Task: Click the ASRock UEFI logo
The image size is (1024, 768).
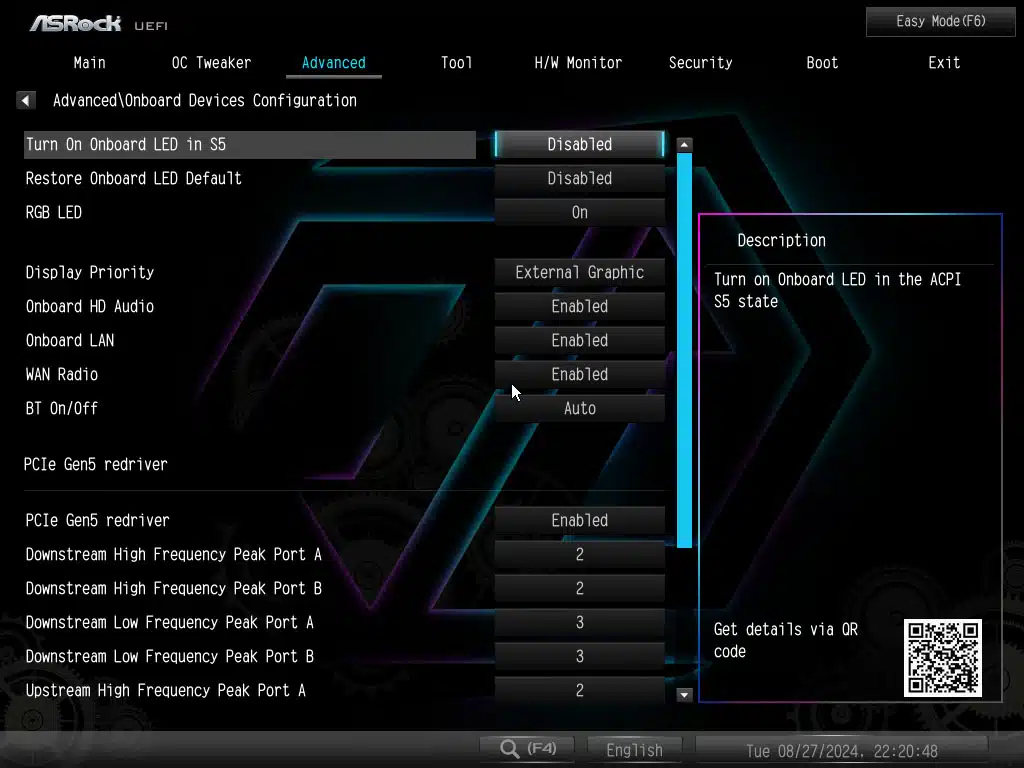Action: pos(98,22)
